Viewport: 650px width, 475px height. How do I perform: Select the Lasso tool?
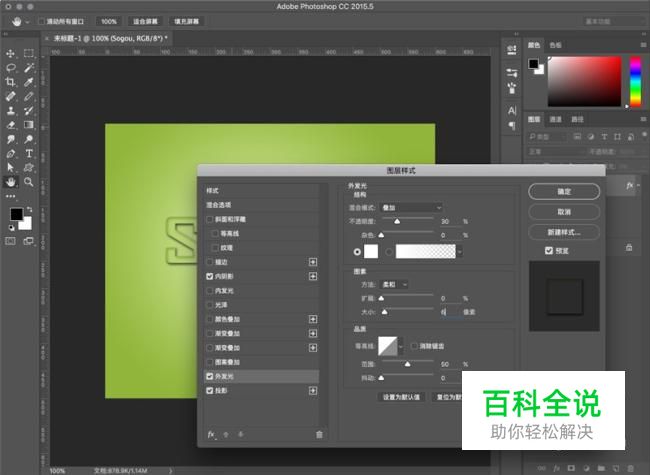(11, 68)
